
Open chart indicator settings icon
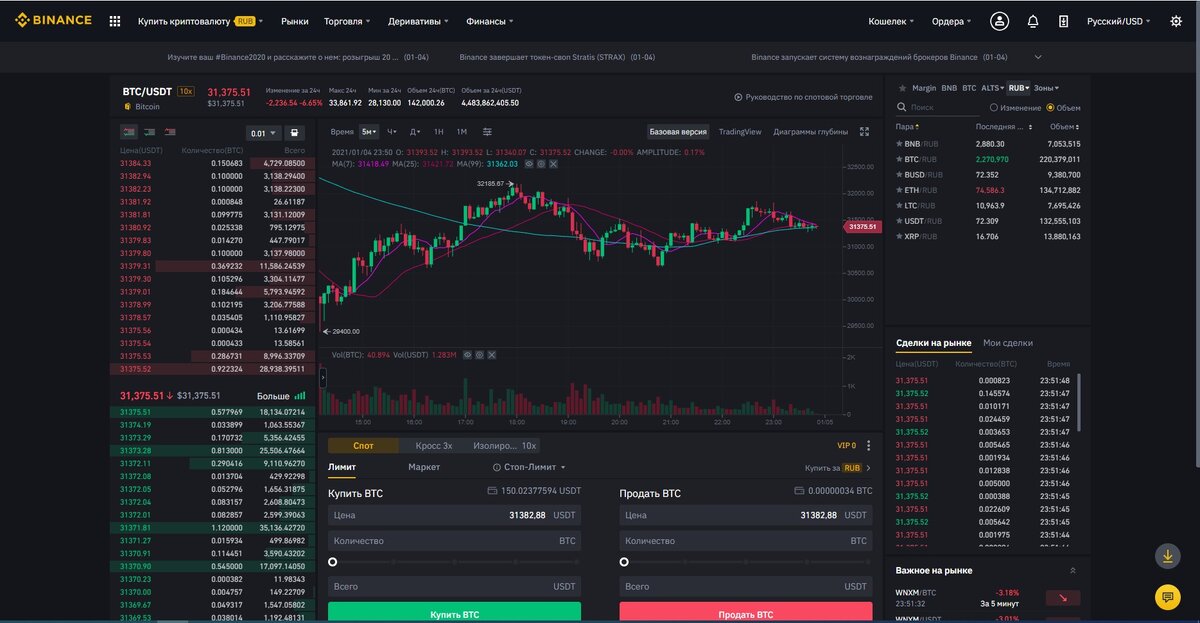tap(487, 131)
